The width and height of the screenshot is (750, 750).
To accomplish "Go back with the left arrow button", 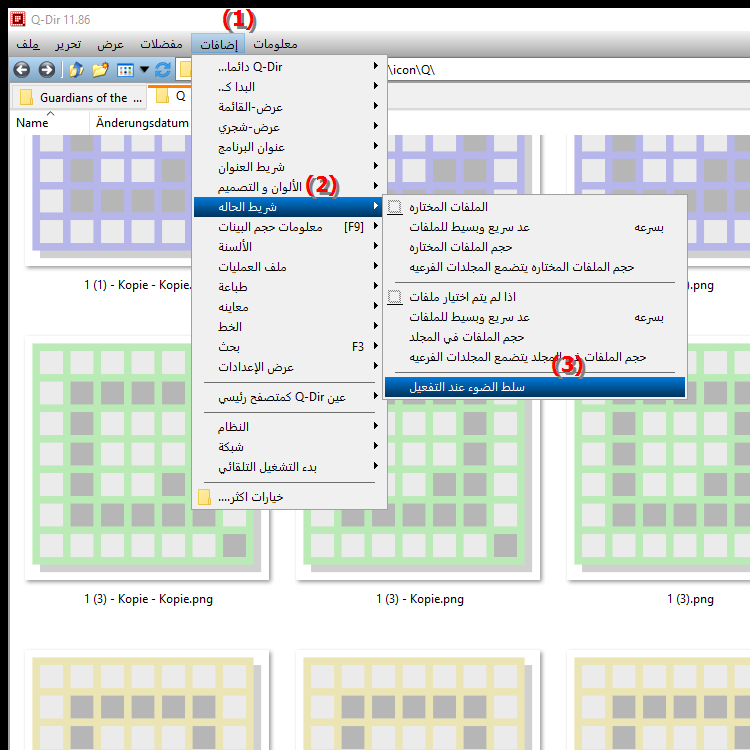I will [x=22, y=70].
